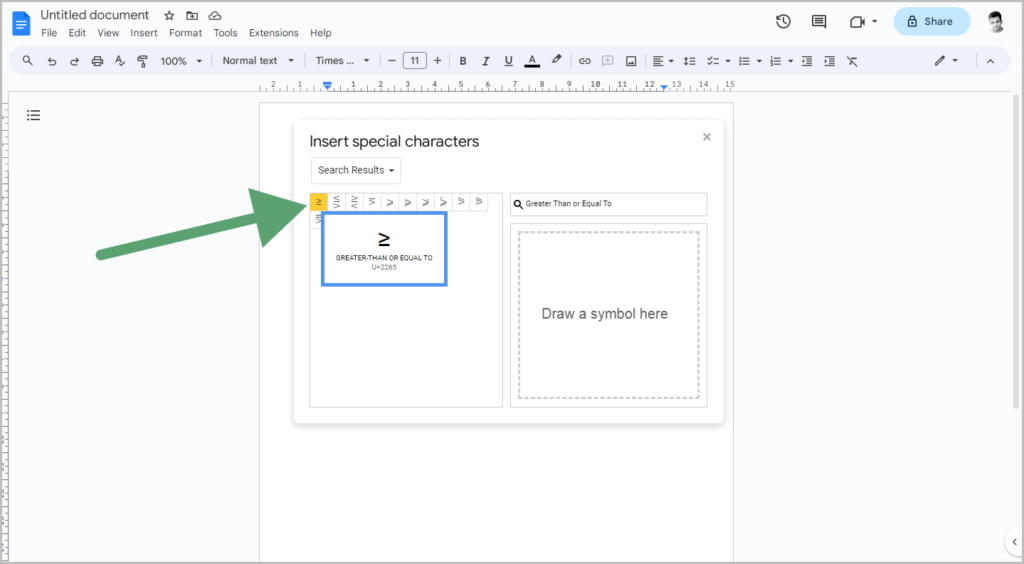
Task: Show document outline icon
Action: 33,116
